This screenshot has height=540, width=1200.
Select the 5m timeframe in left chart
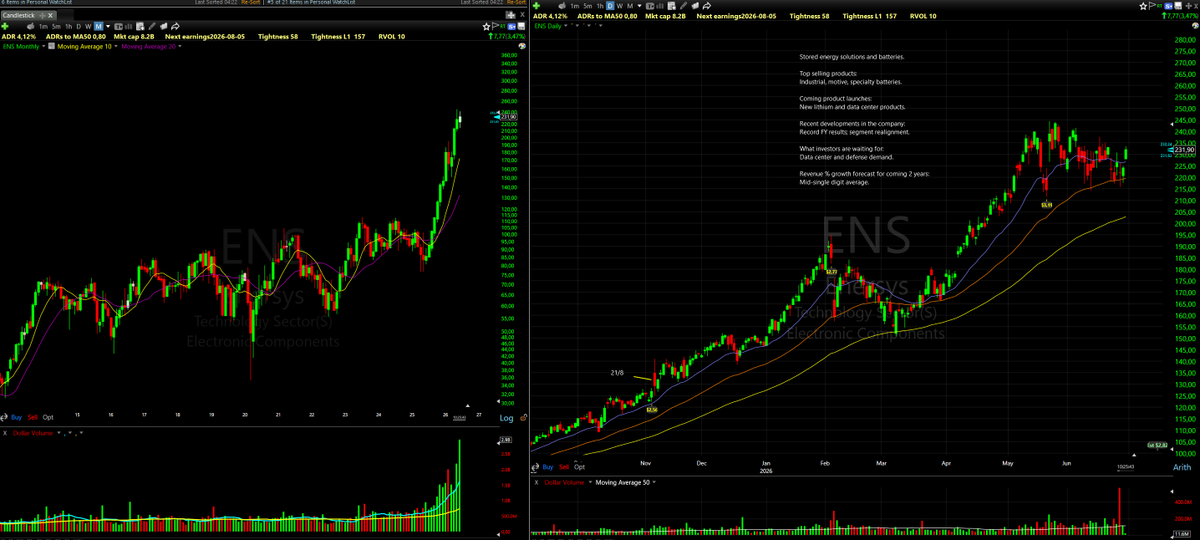56,26
